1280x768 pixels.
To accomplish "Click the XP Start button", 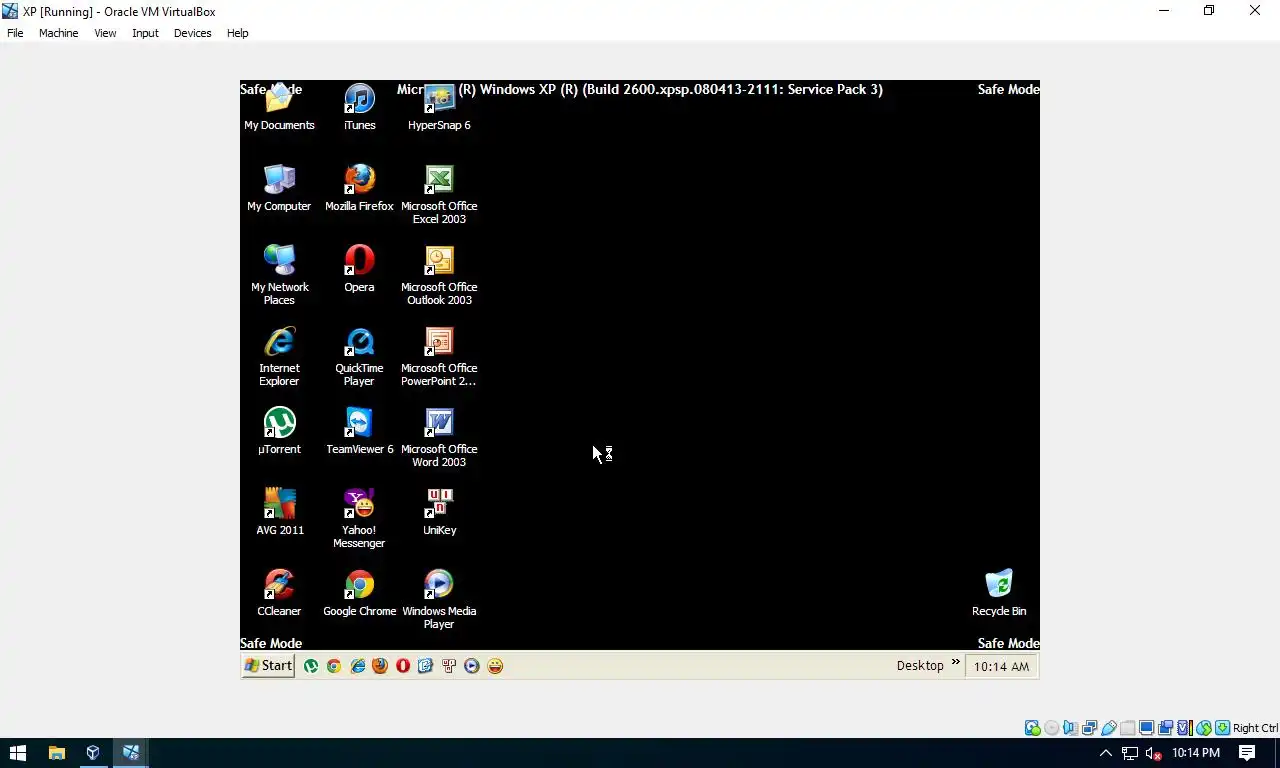I will tap(268, 666).
